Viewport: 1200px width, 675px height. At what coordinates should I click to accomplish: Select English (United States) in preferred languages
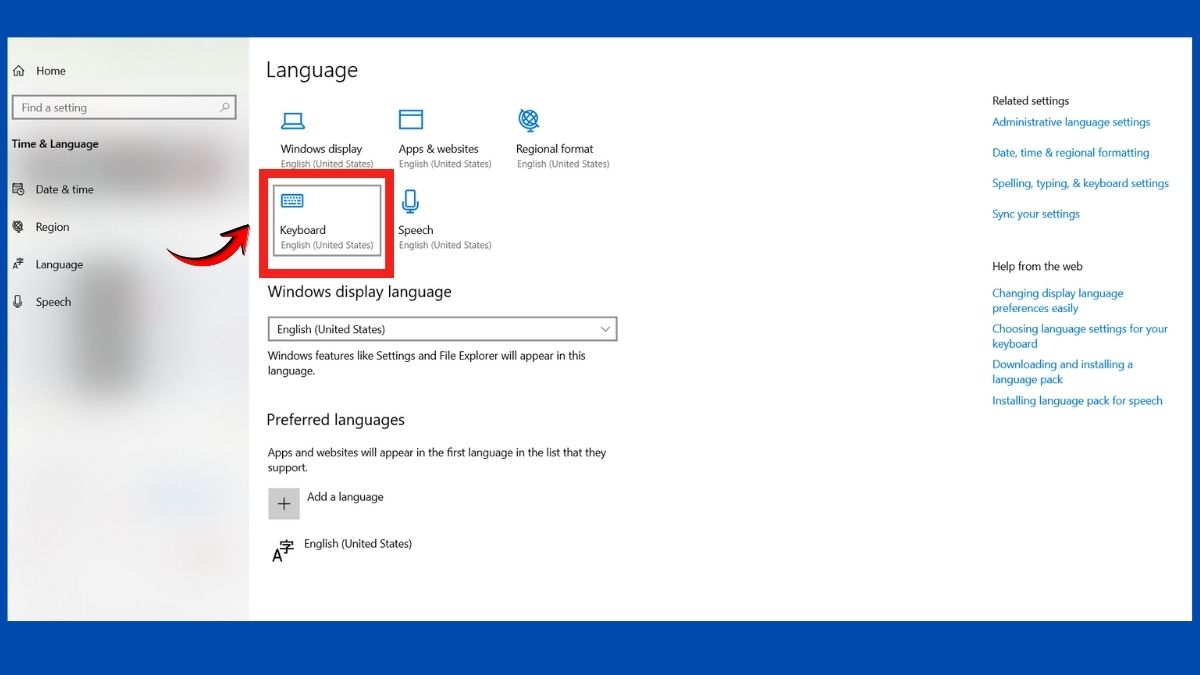coord(358,544)
